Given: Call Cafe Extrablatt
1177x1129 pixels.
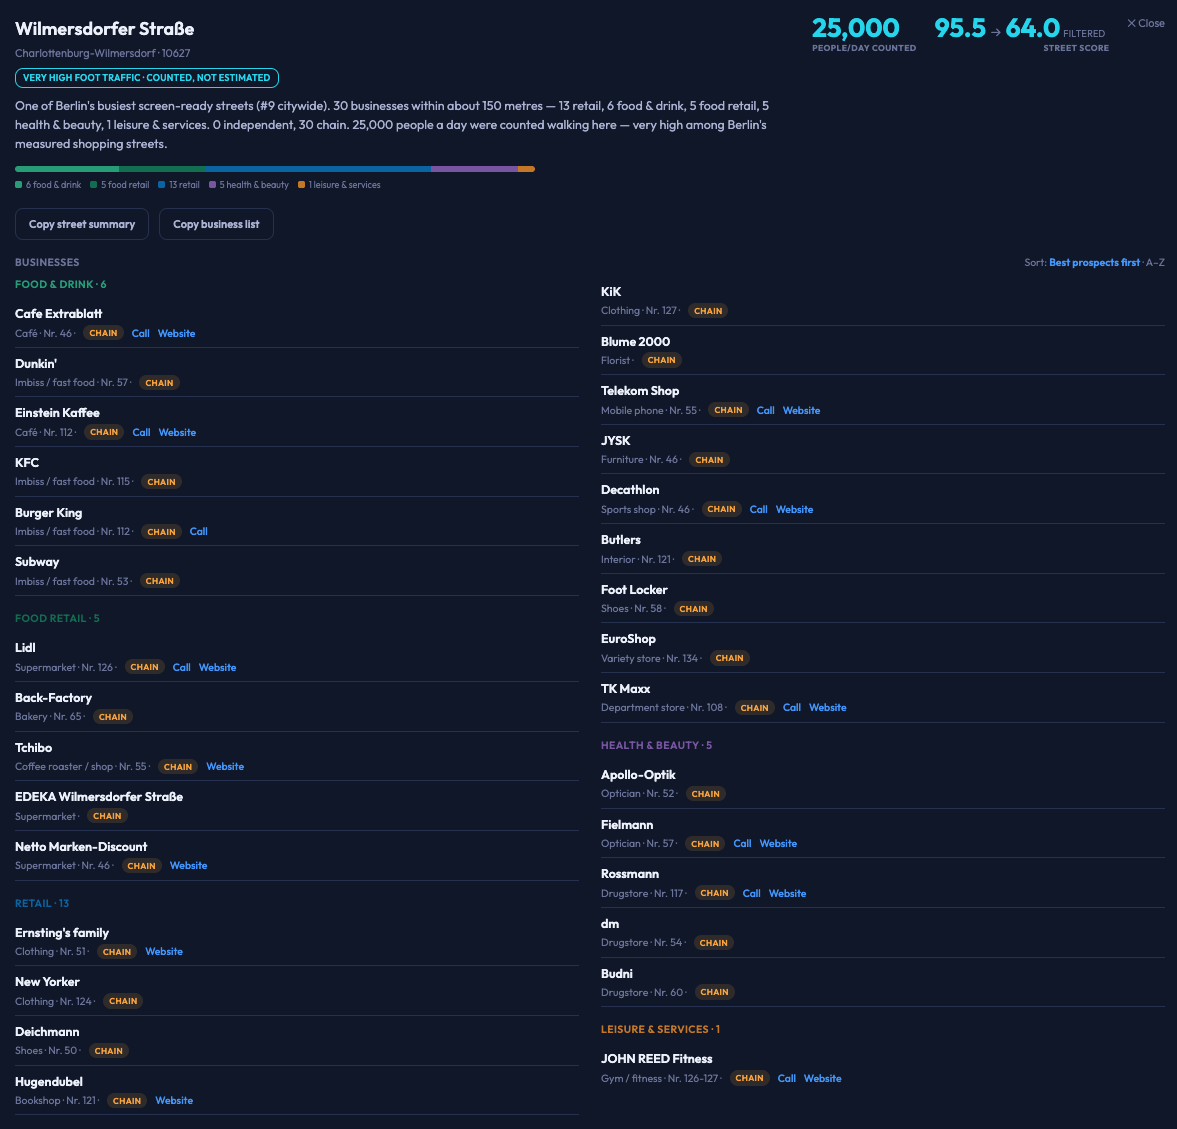Looking at the screenshot, I should [x=140, y=333].
